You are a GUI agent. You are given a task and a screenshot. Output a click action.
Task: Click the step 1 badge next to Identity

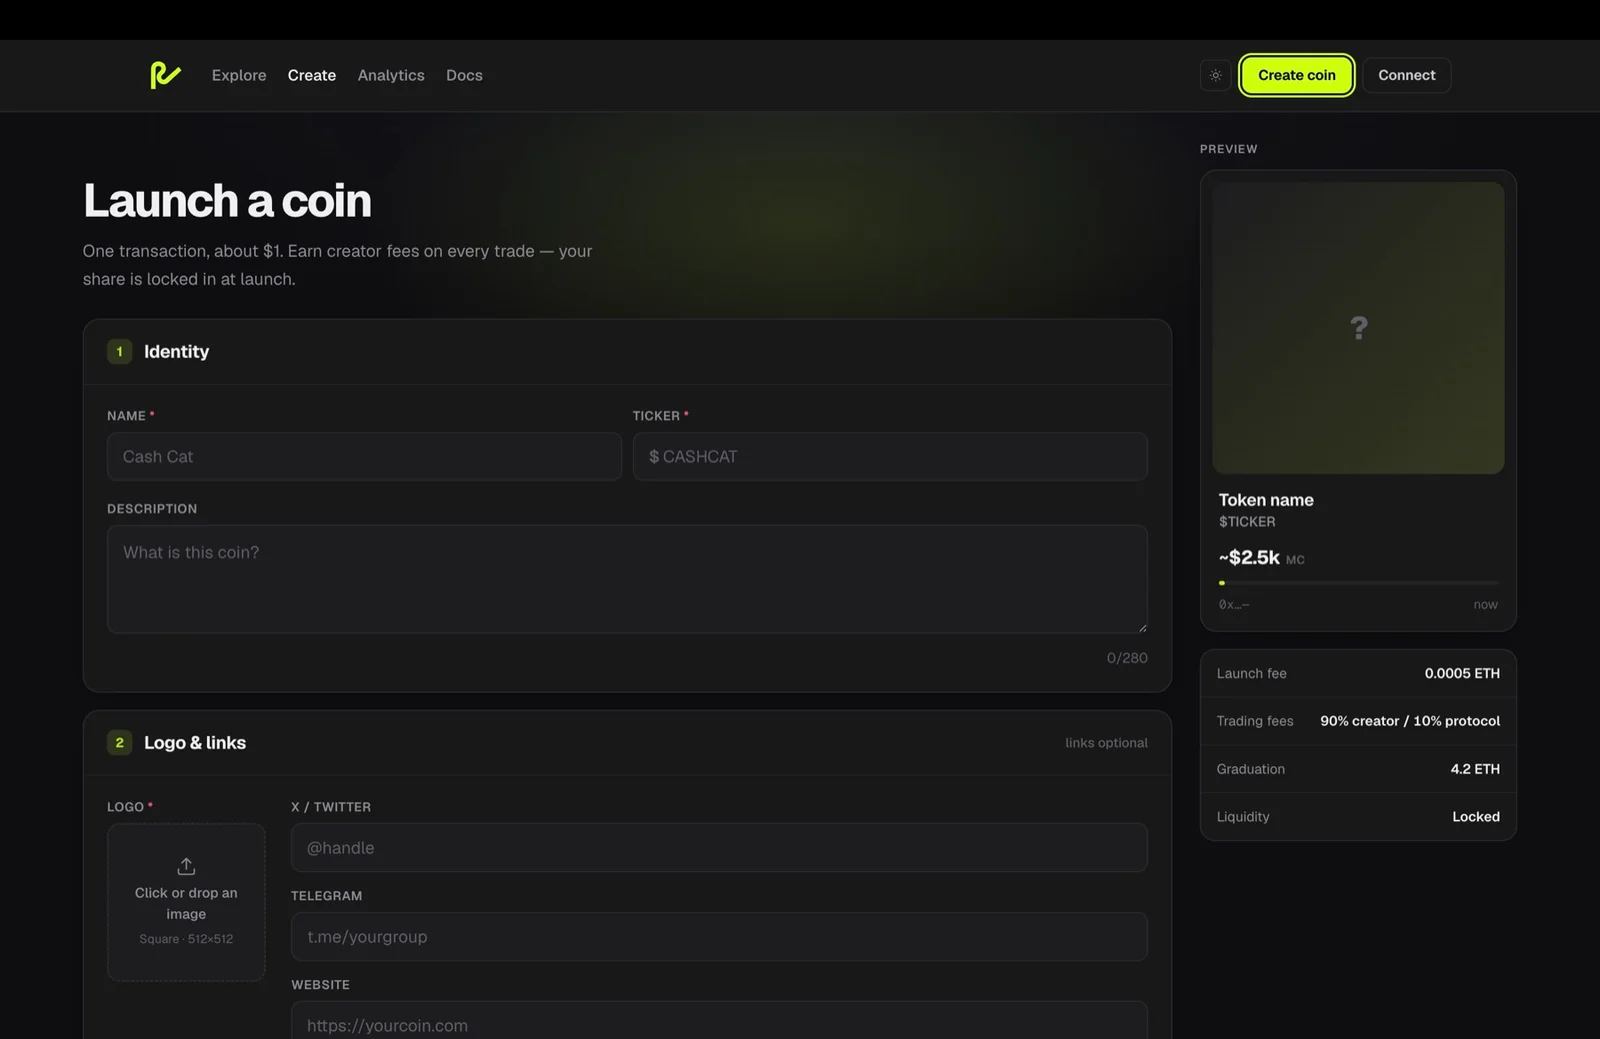point(119,351)
